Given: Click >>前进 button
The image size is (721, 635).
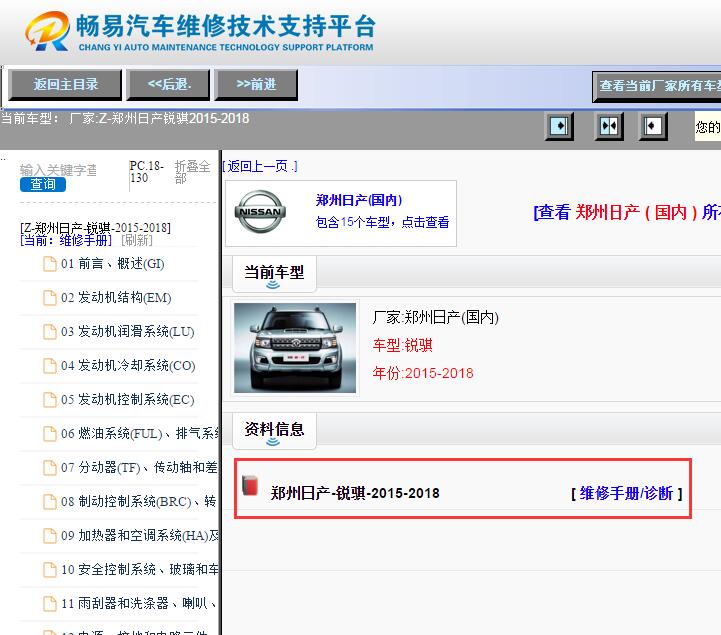Looking at the screenshot, I should point(256,85).
